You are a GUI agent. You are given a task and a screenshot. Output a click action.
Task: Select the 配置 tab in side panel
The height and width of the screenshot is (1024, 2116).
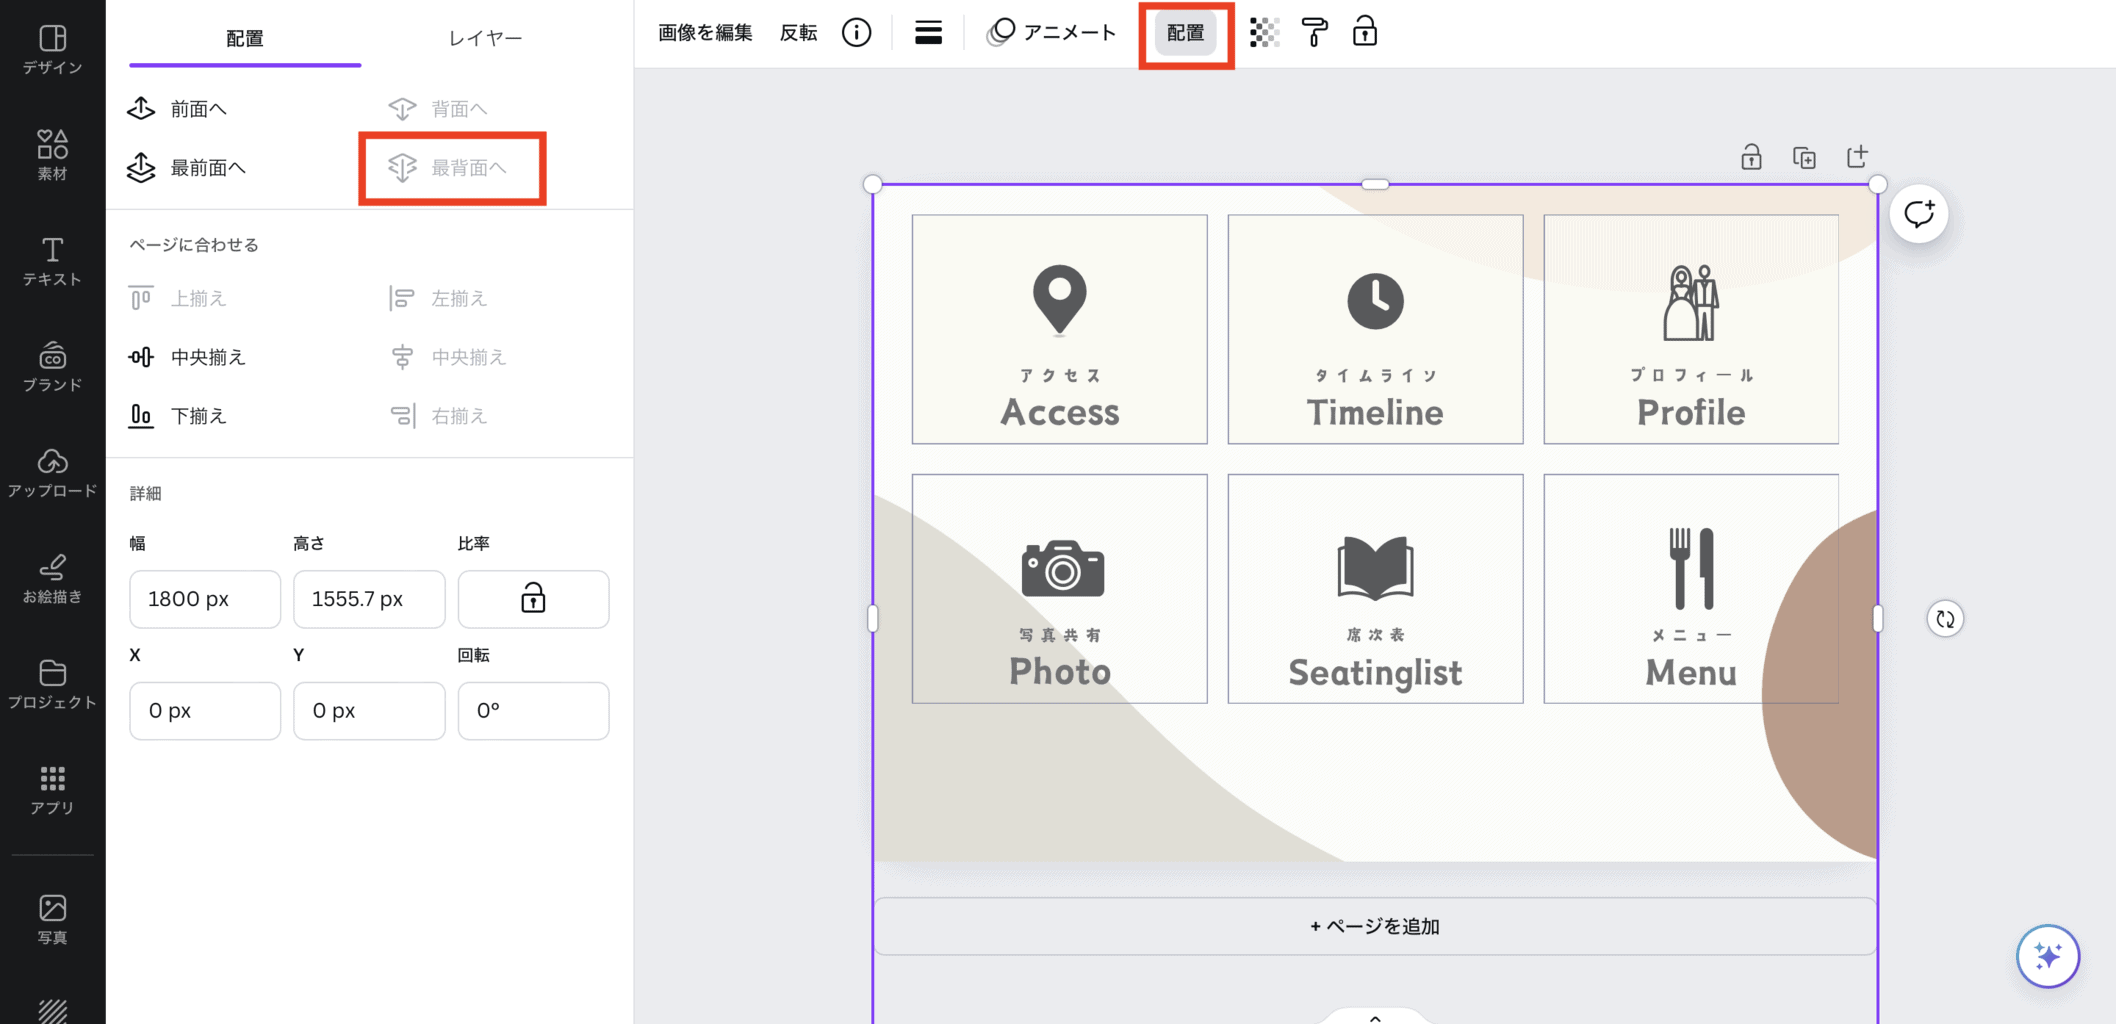point(245,38)
